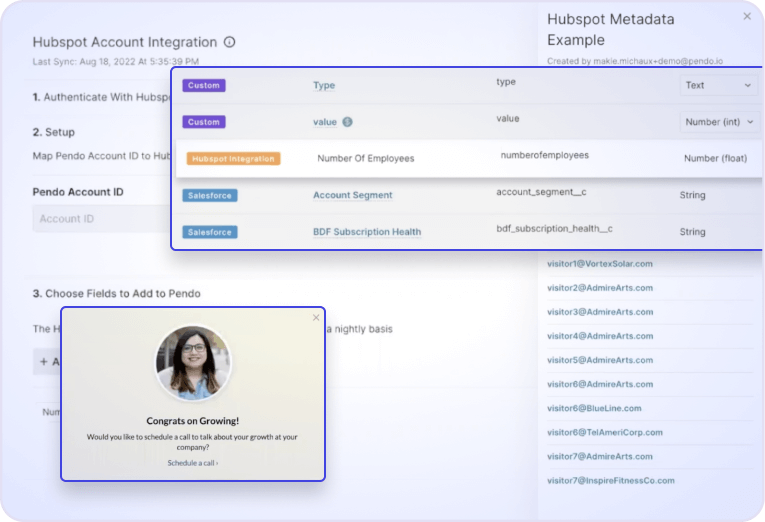Image resolution: width=765 pixels, height=522 pixels.
Task: Open the BDF Subscription Health link
Action: 367,232
